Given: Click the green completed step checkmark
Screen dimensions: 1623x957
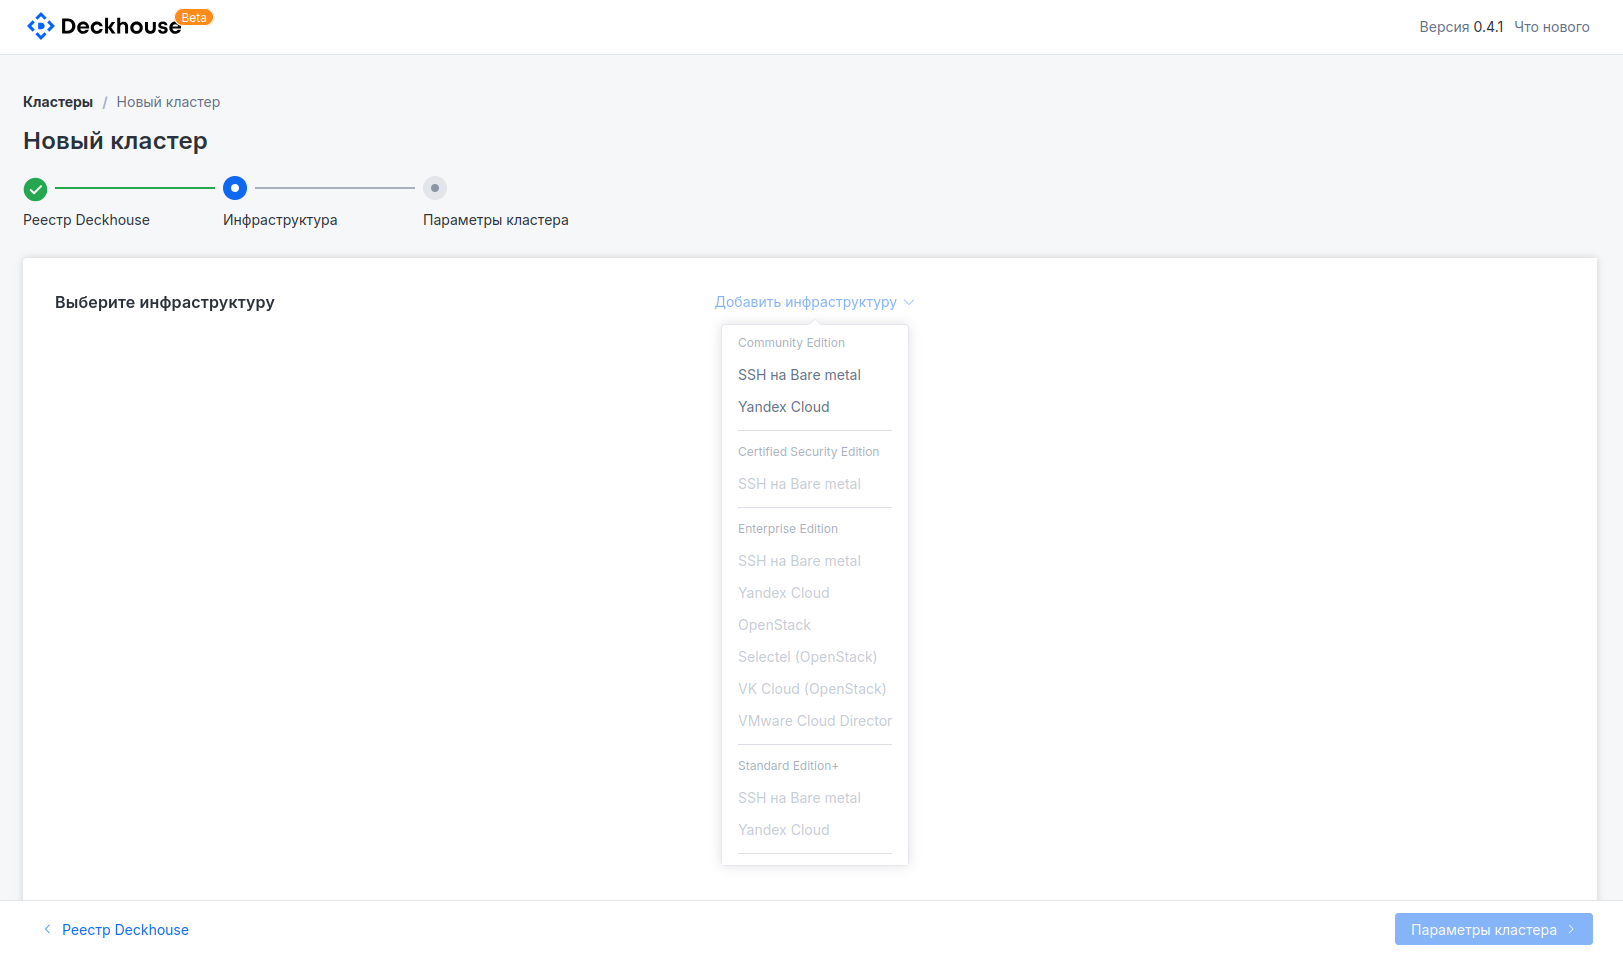Looking at the screenshot, I should [x=35, y=188].
